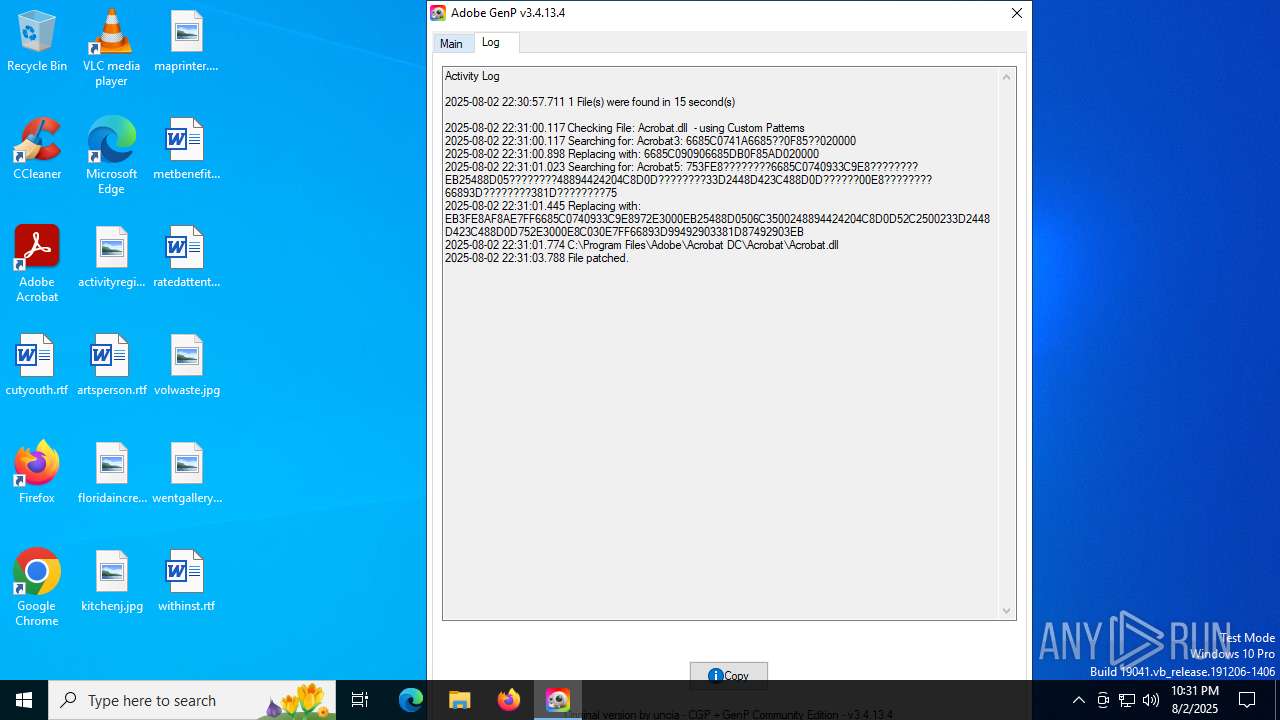Select withinst.rtf file icon
Viewport: 1280px width, 720px height.
(186, 581)
